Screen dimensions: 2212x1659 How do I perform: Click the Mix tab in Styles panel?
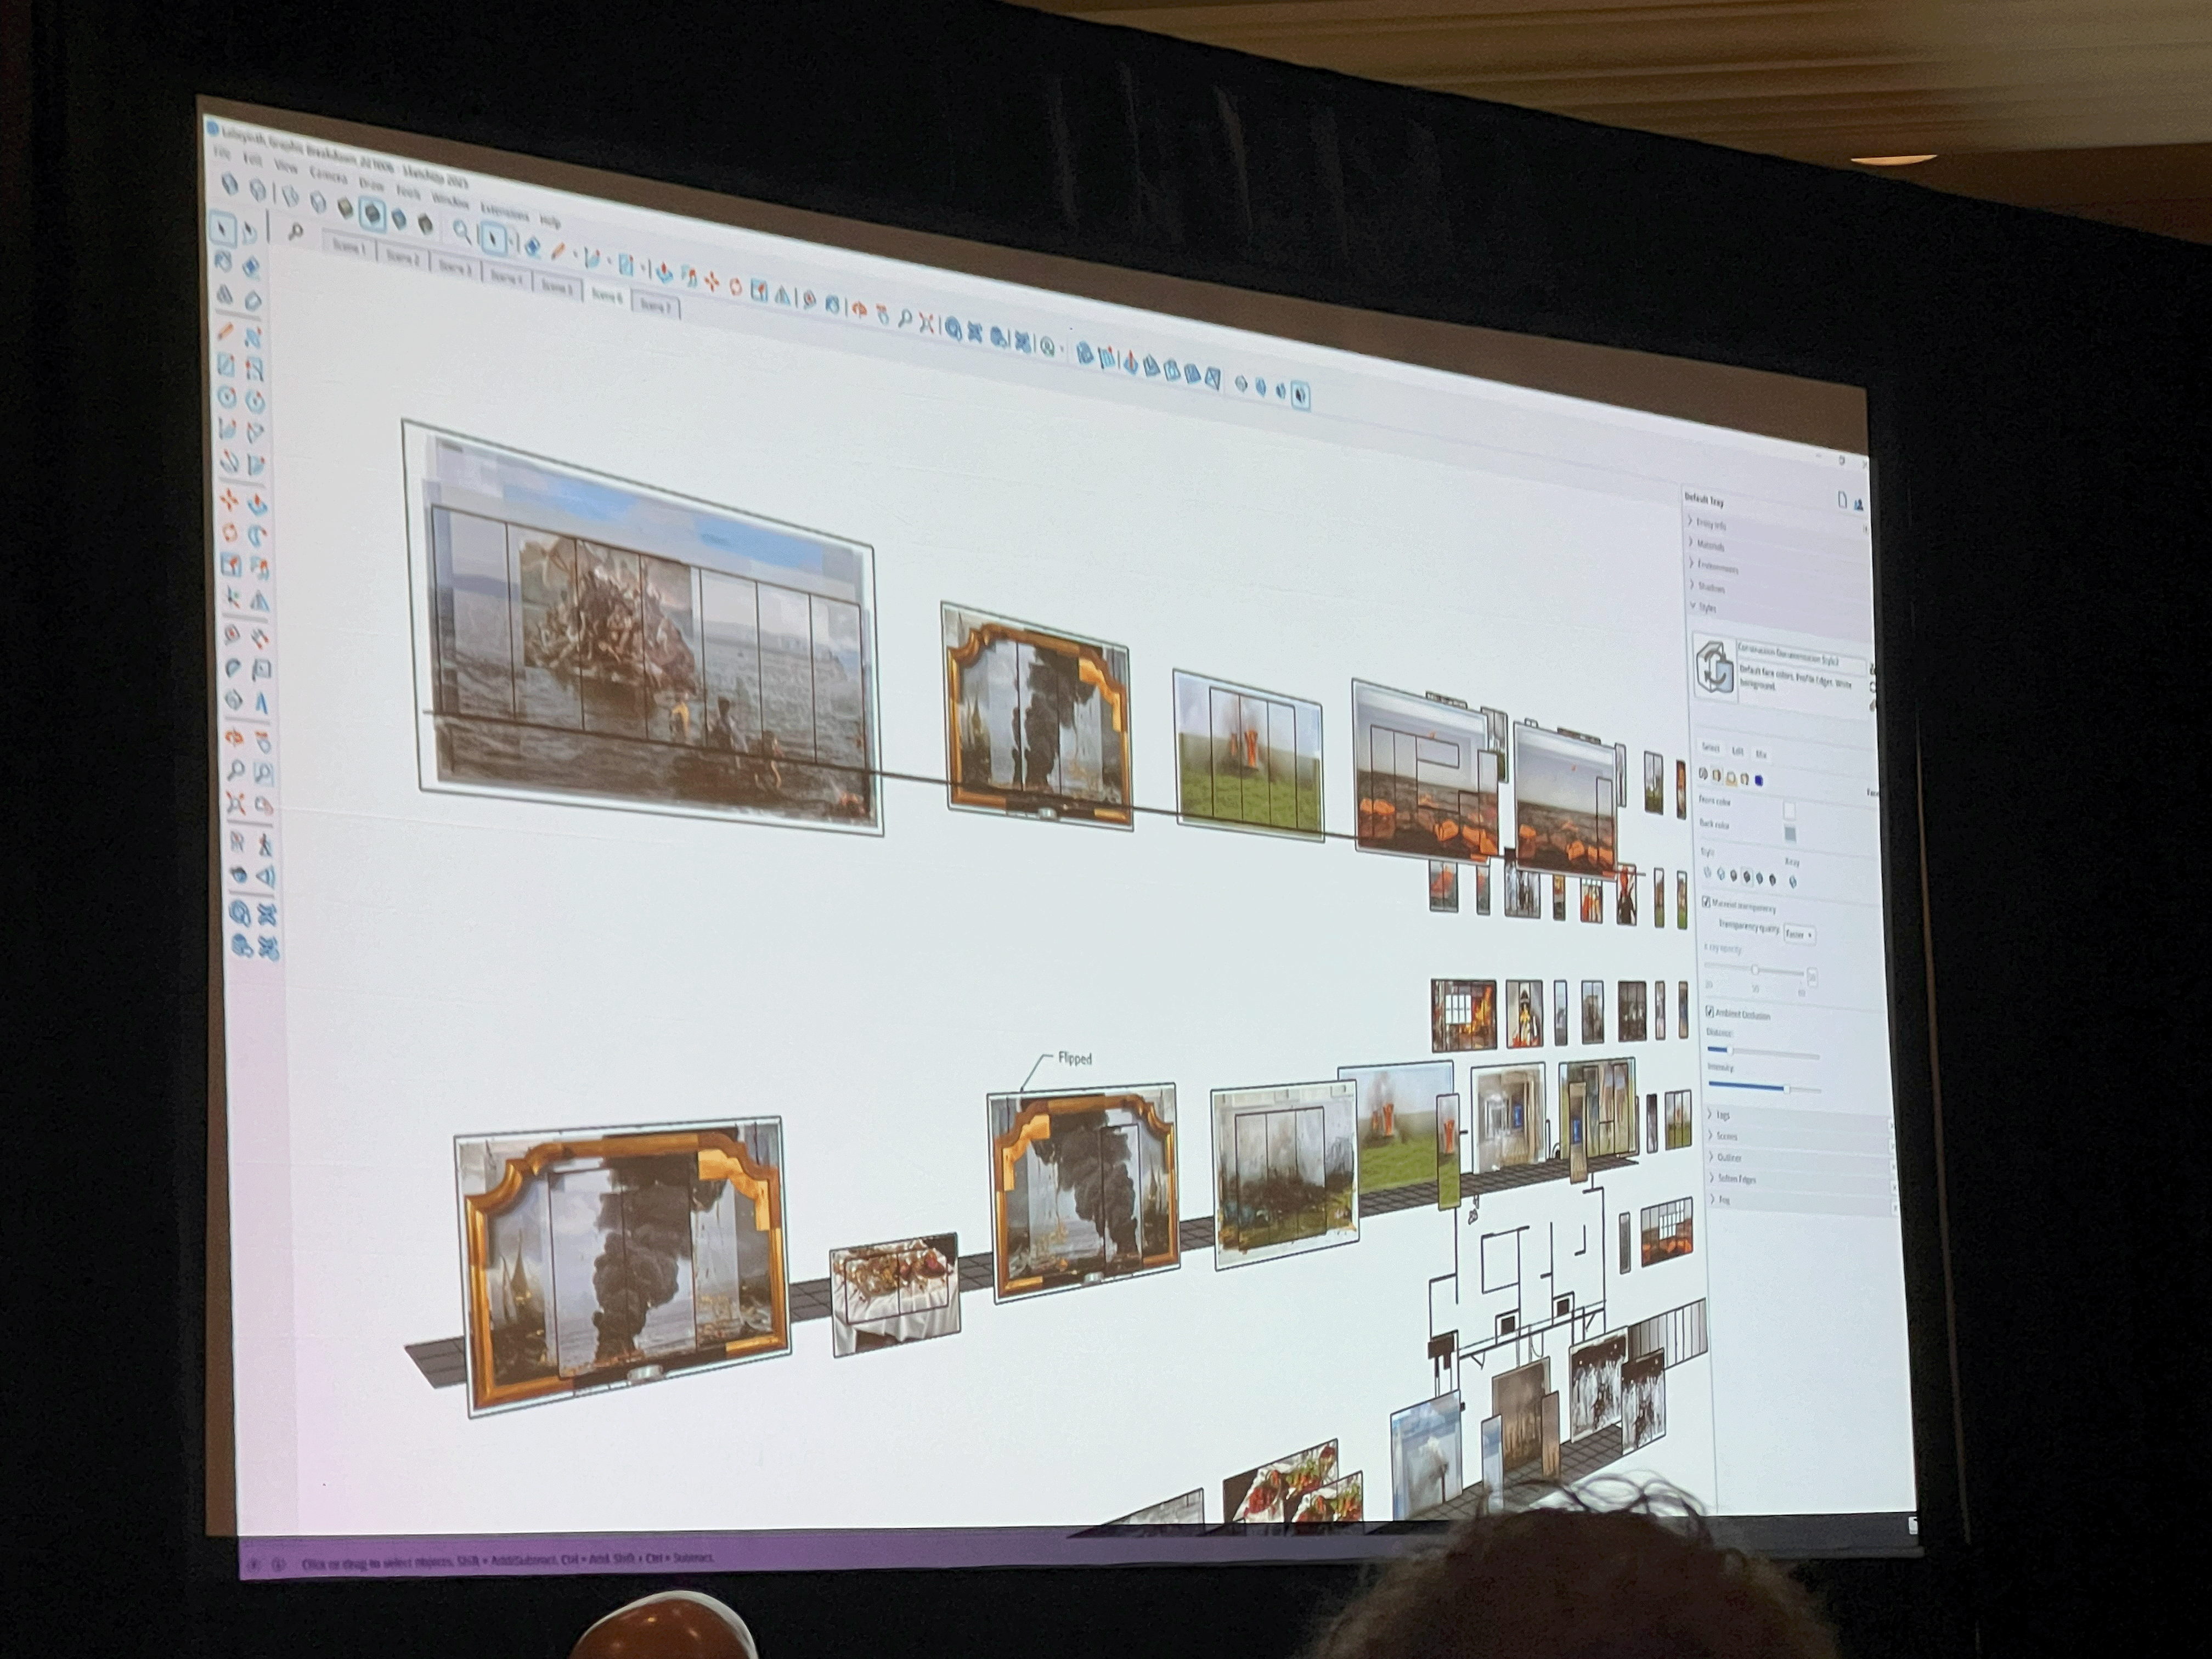pos(1761,754)
